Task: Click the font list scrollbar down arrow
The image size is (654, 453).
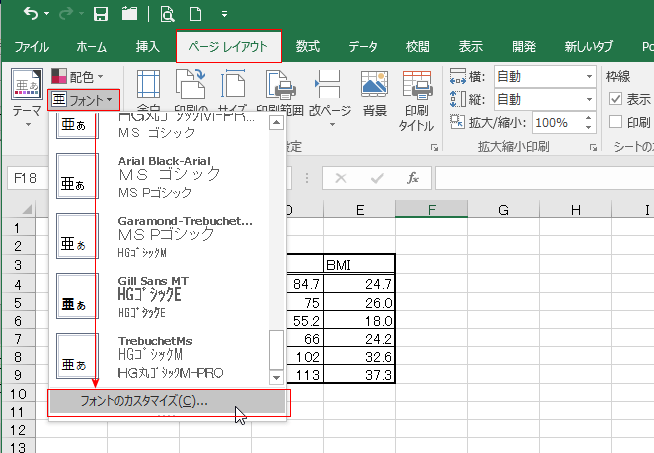Action: point(277,378)
